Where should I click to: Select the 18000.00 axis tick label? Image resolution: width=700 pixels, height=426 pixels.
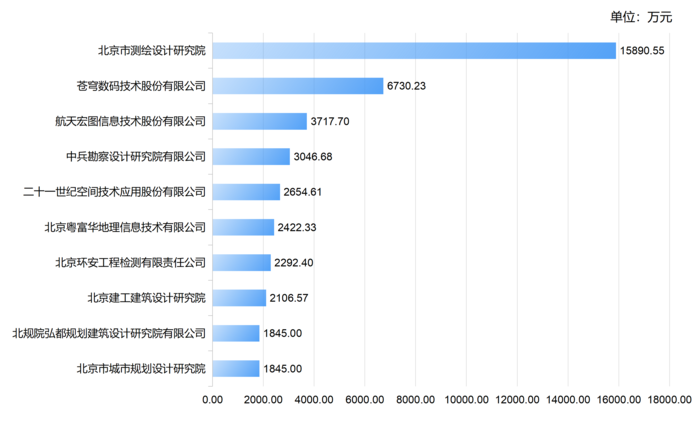click(x=670, y=400)
